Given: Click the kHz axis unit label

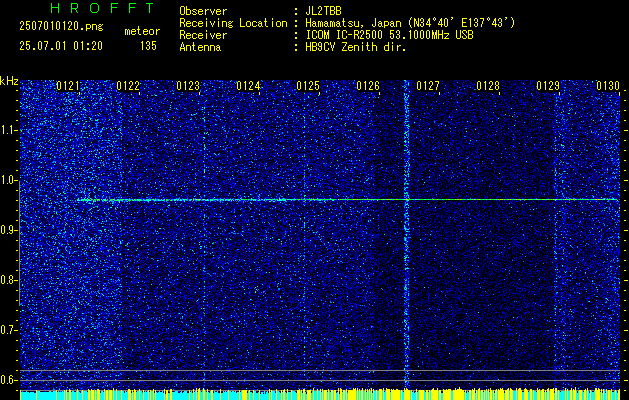Looking at the screenshot, I should 9,81.
